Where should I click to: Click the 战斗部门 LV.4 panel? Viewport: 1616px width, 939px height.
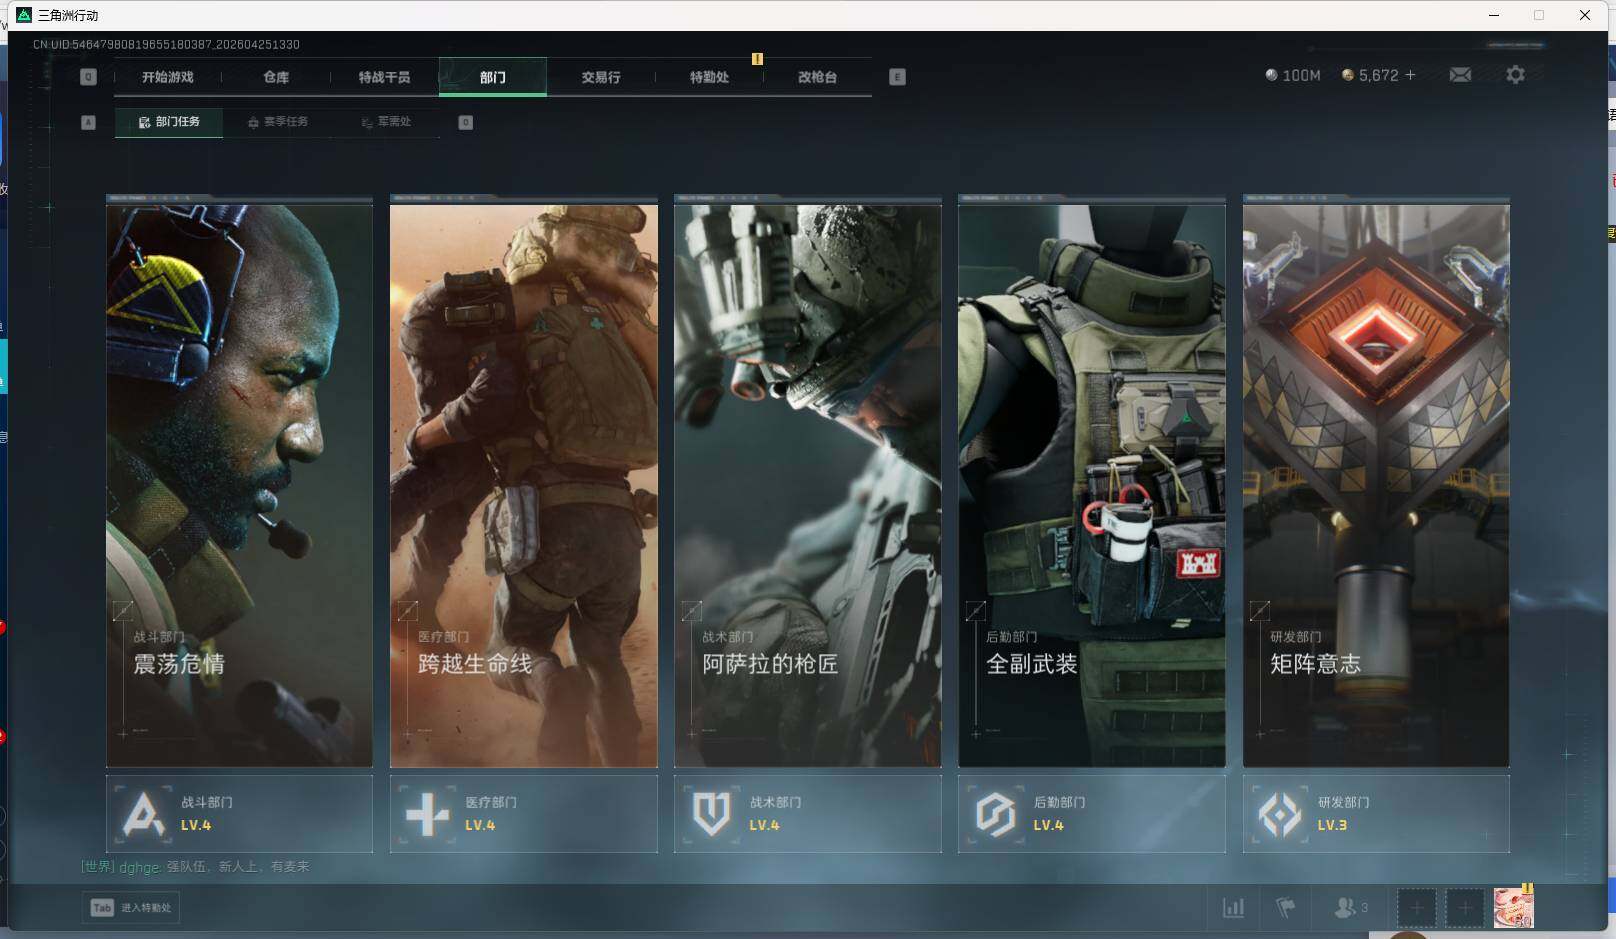239,814
